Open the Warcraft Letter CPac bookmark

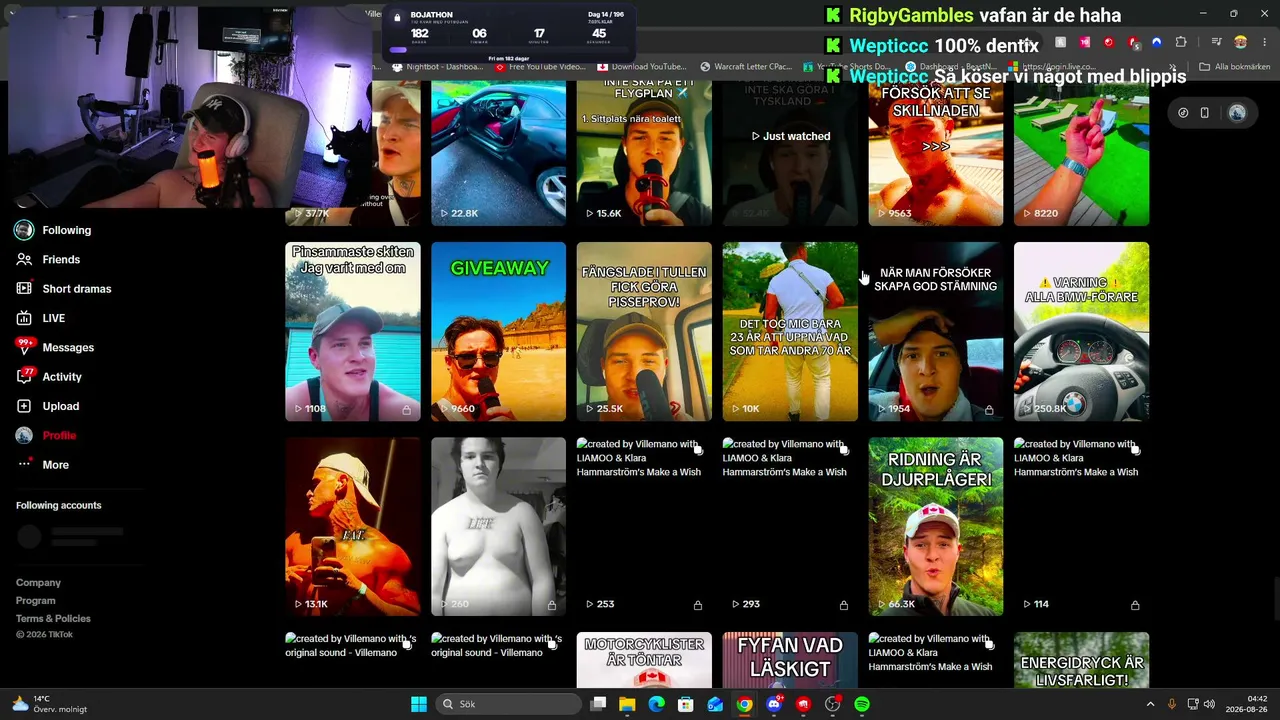(747, 67)
